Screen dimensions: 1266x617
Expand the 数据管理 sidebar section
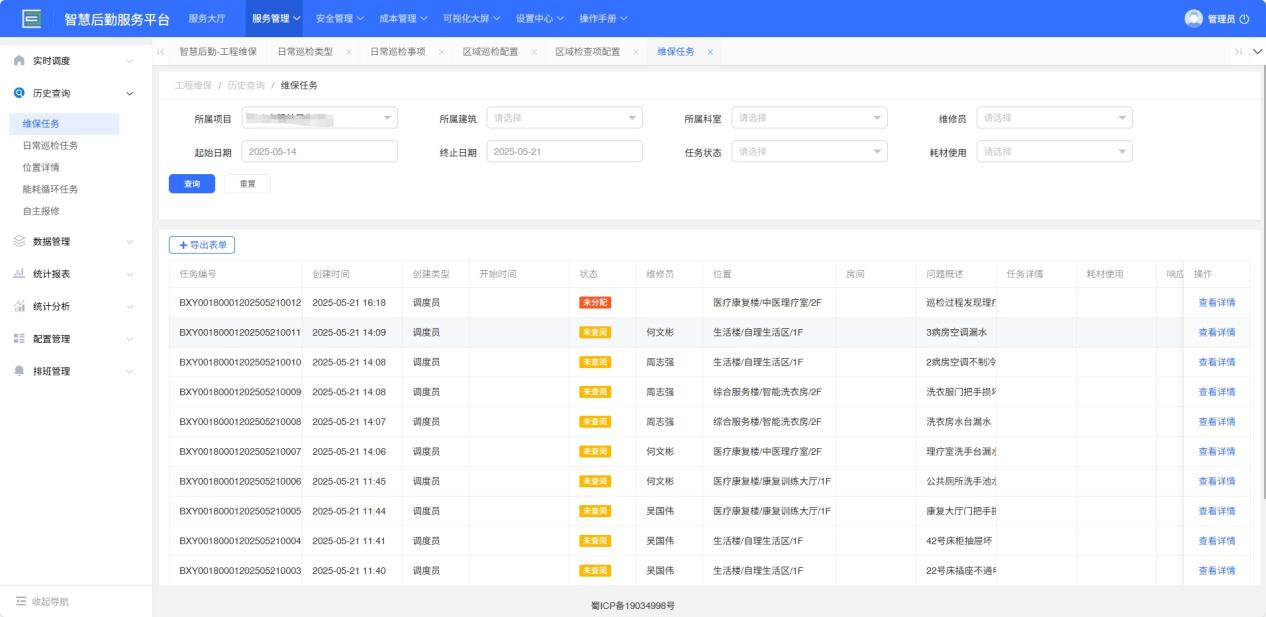coord(129,241)
